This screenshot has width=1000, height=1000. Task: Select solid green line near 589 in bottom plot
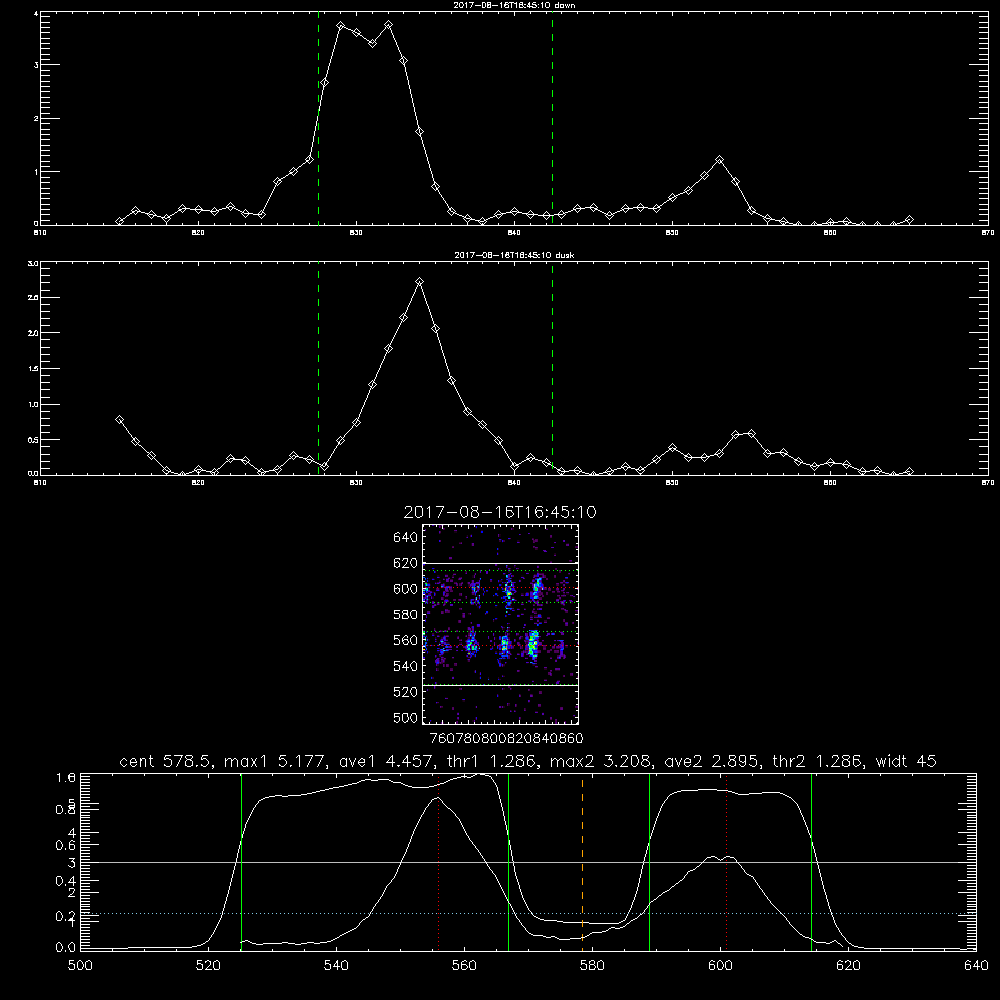(x=649, y=861)
